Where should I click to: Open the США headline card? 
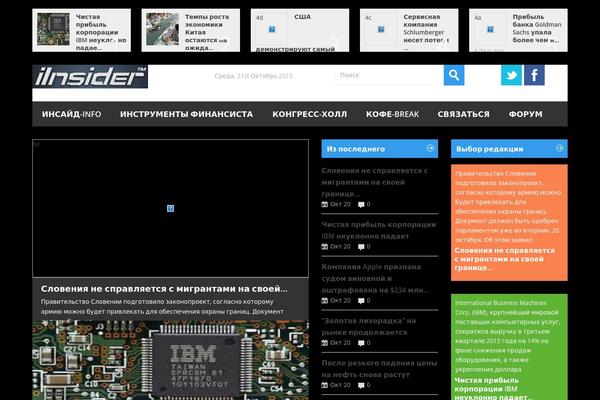[300, 30]
